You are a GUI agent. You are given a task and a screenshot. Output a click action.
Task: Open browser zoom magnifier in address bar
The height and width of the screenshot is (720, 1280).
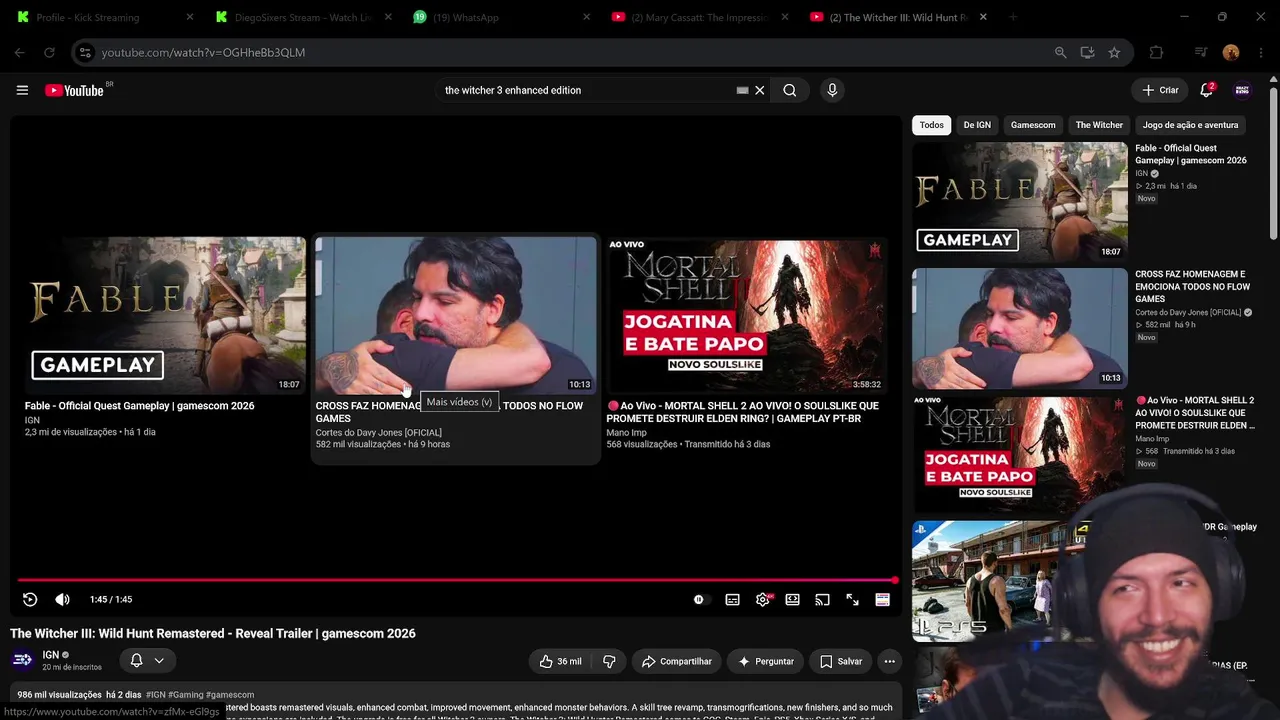point(1060,53)
